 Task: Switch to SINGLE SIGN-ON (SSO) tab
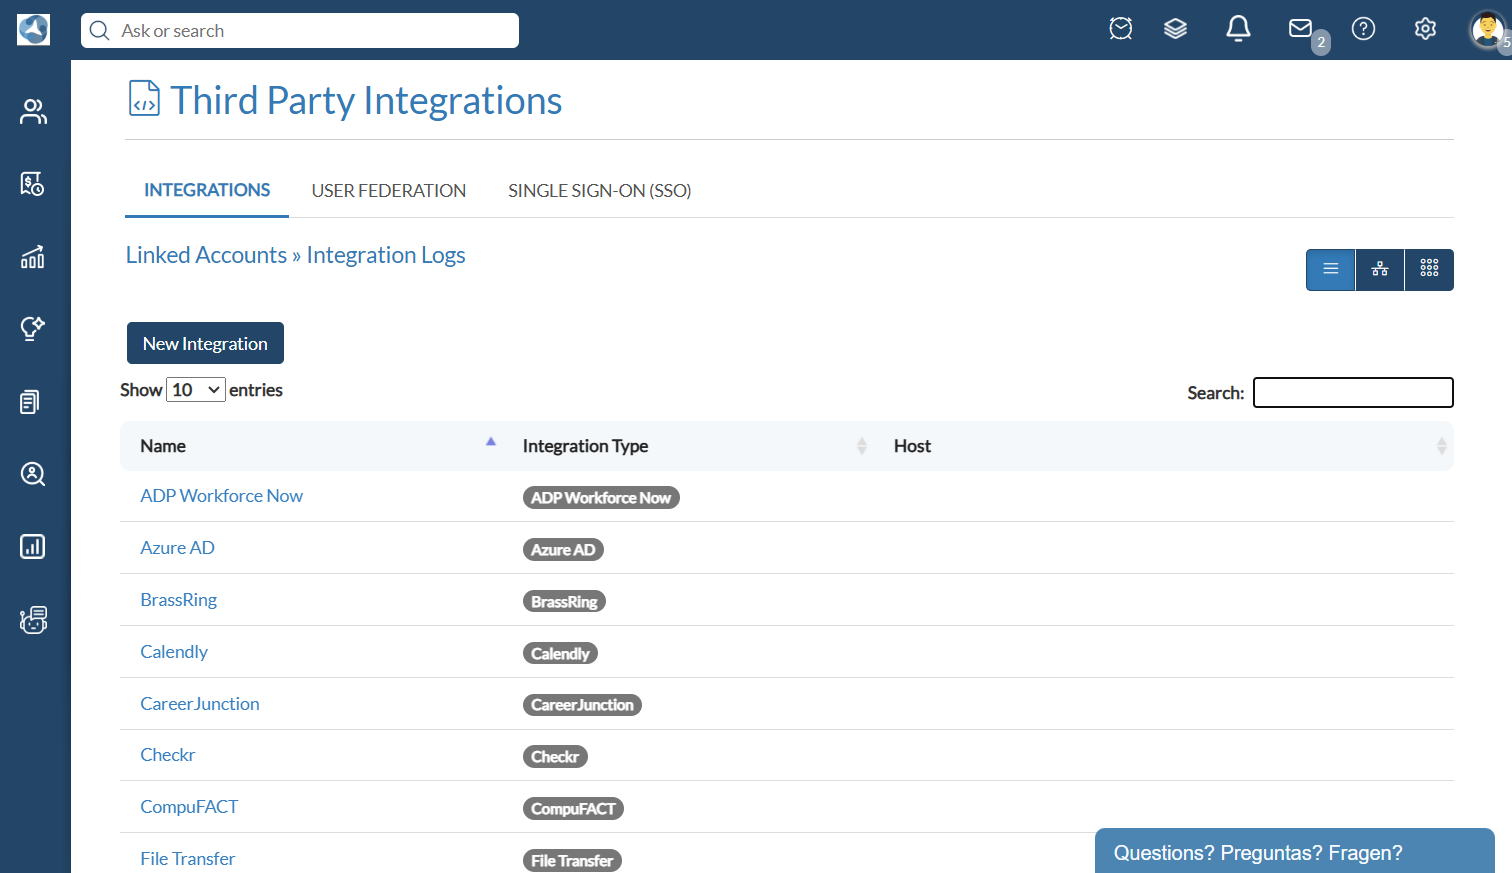599,191
